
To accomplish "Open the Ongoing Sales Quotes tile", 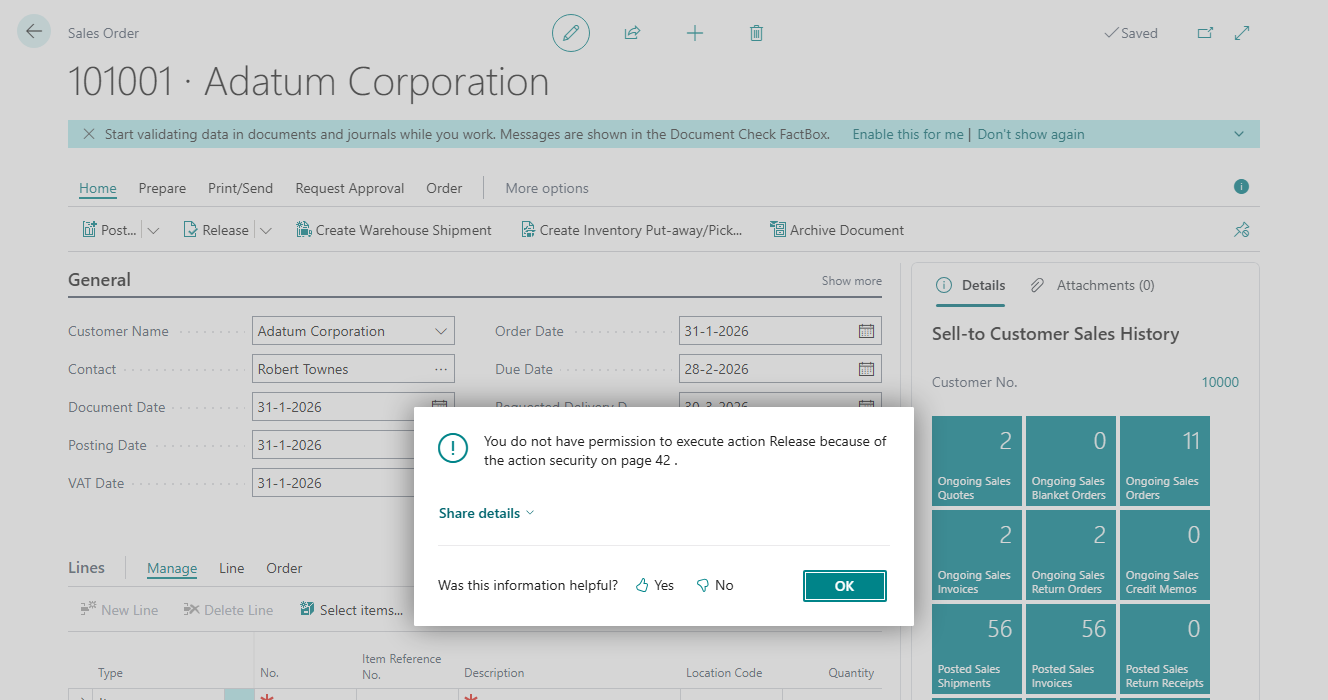I will pyautogui.click(x=977, y=461).
